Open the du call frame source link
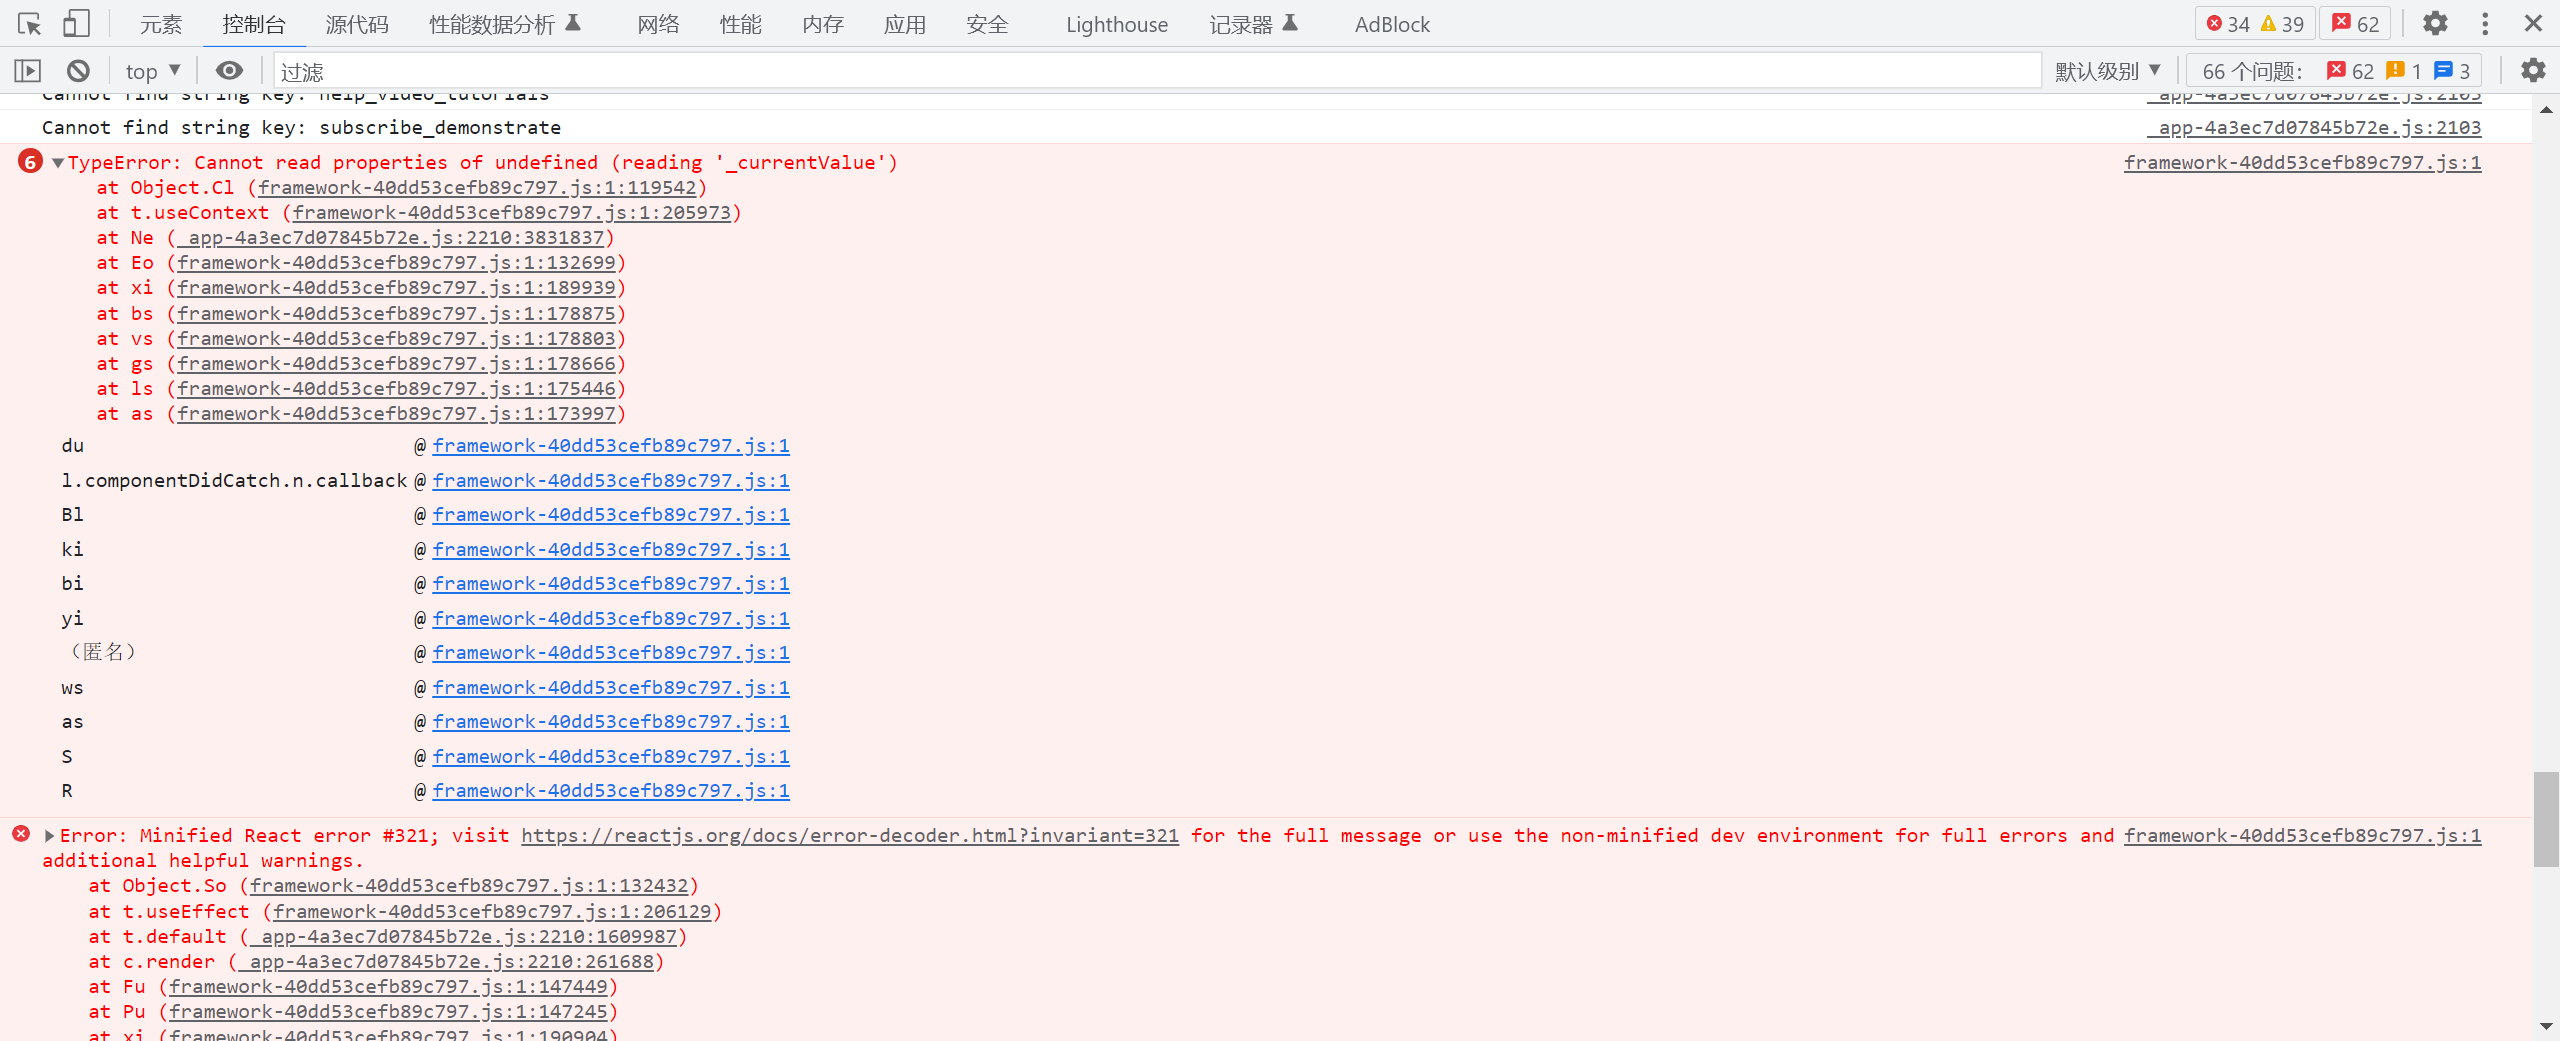The height and width of the screenshot is (1041, 2560). click(611, 445)
